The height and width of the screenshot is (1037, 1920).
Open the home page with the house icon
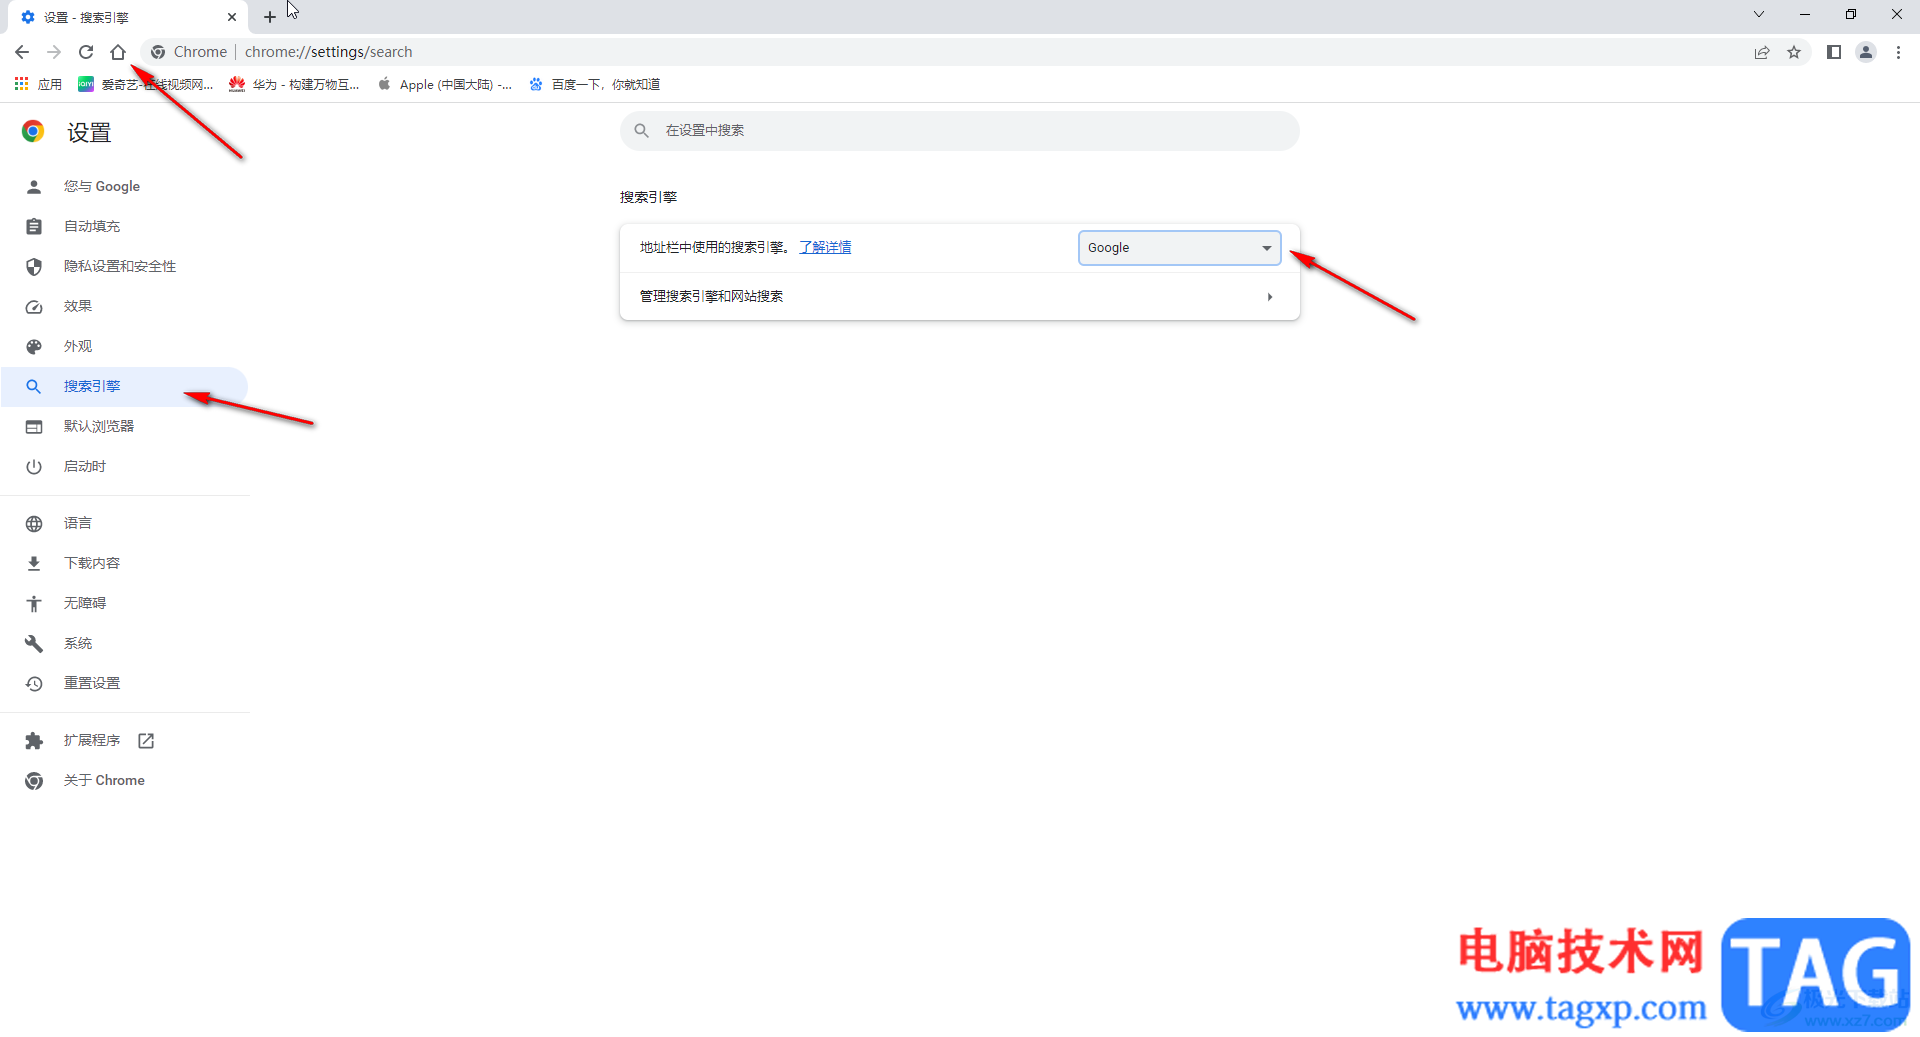(x=118, y=52)
